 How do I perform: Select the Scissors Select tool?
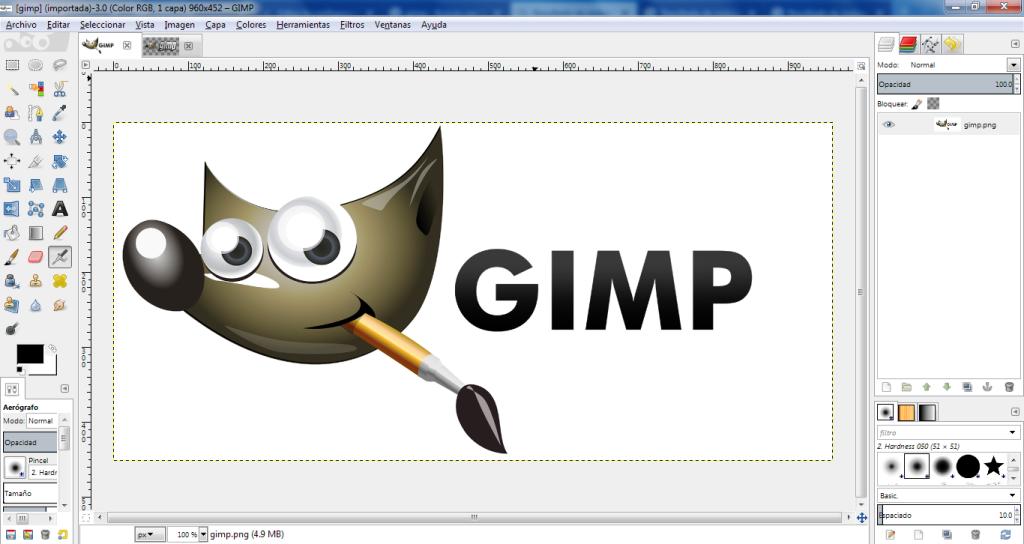click(x=59, y=89)
